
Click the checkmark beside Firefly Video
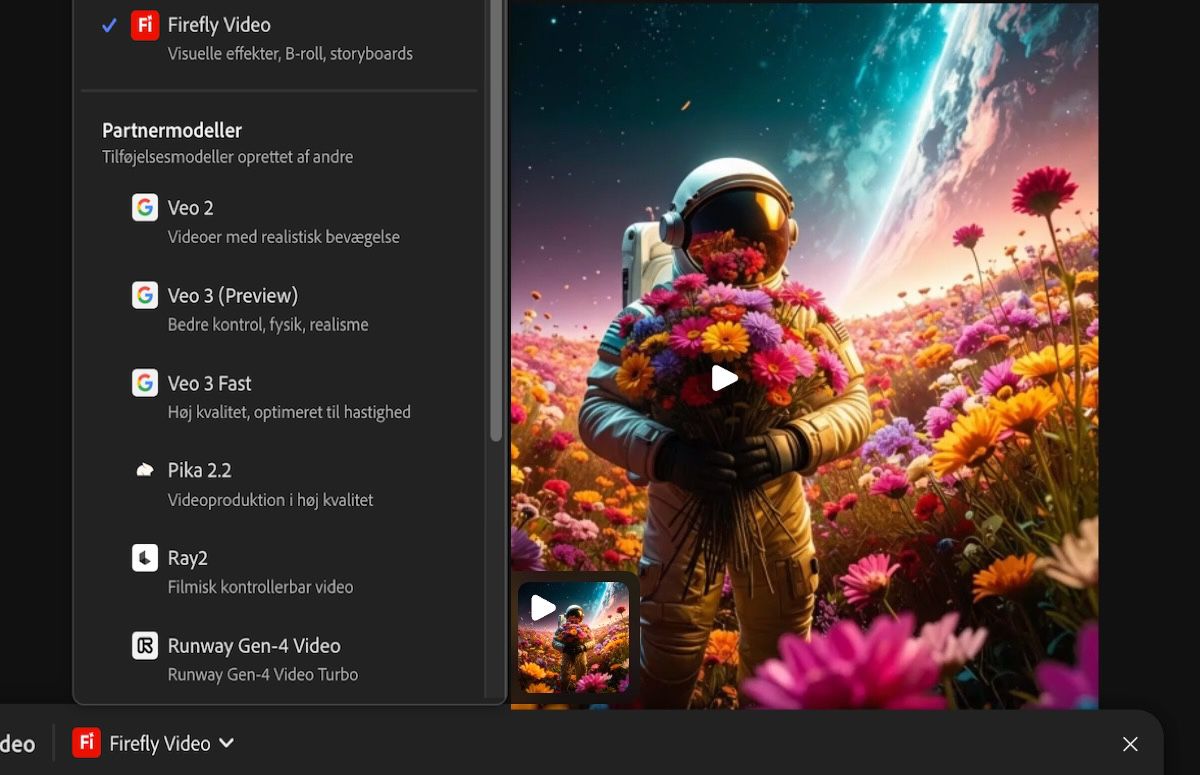[109, 25]
